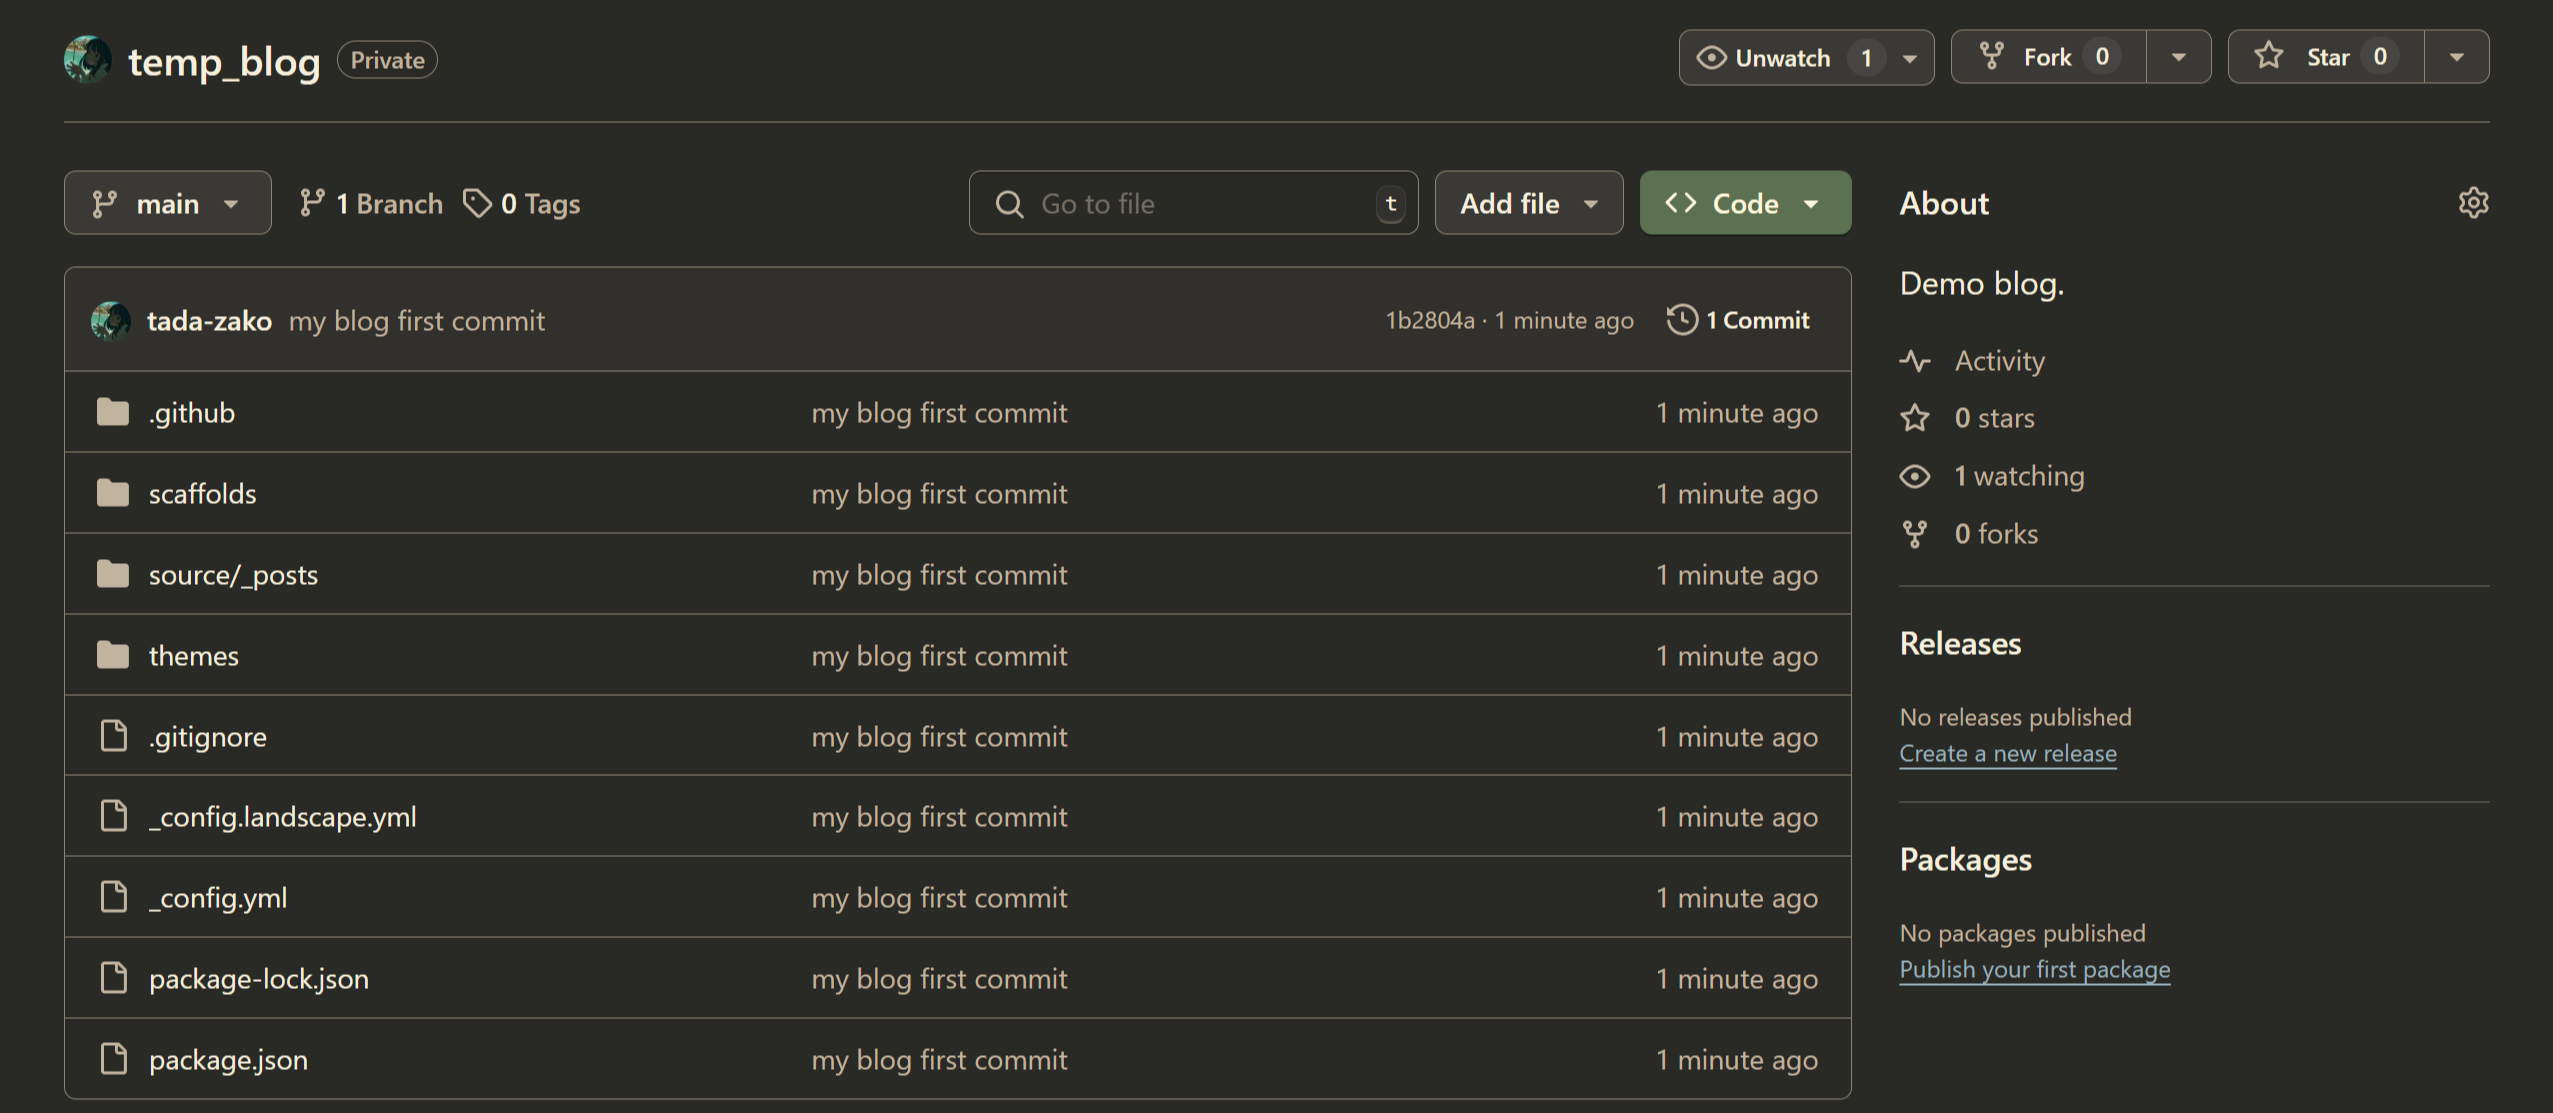Click the commit history clock icon

click(1682, 320)
